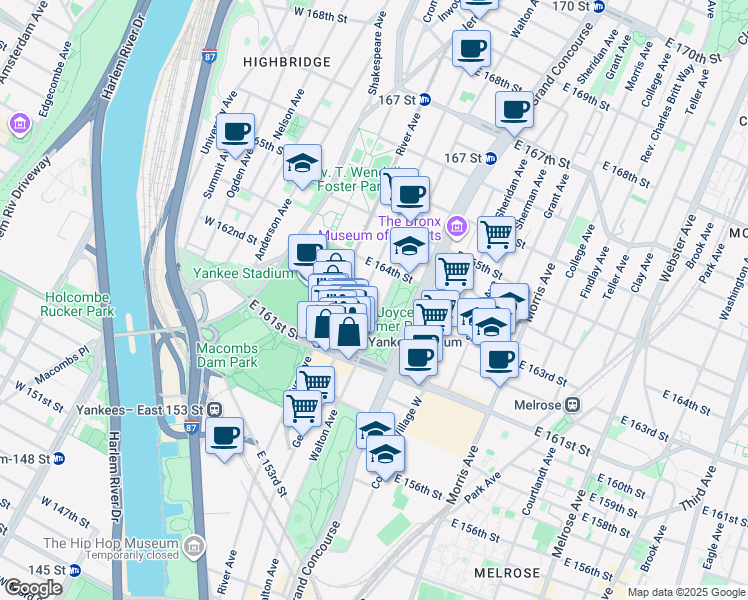The height and width of the screenshot is (600, 748).
Task: Open the coffee marker near Summit Ave
Action: (x=235, y=133)
